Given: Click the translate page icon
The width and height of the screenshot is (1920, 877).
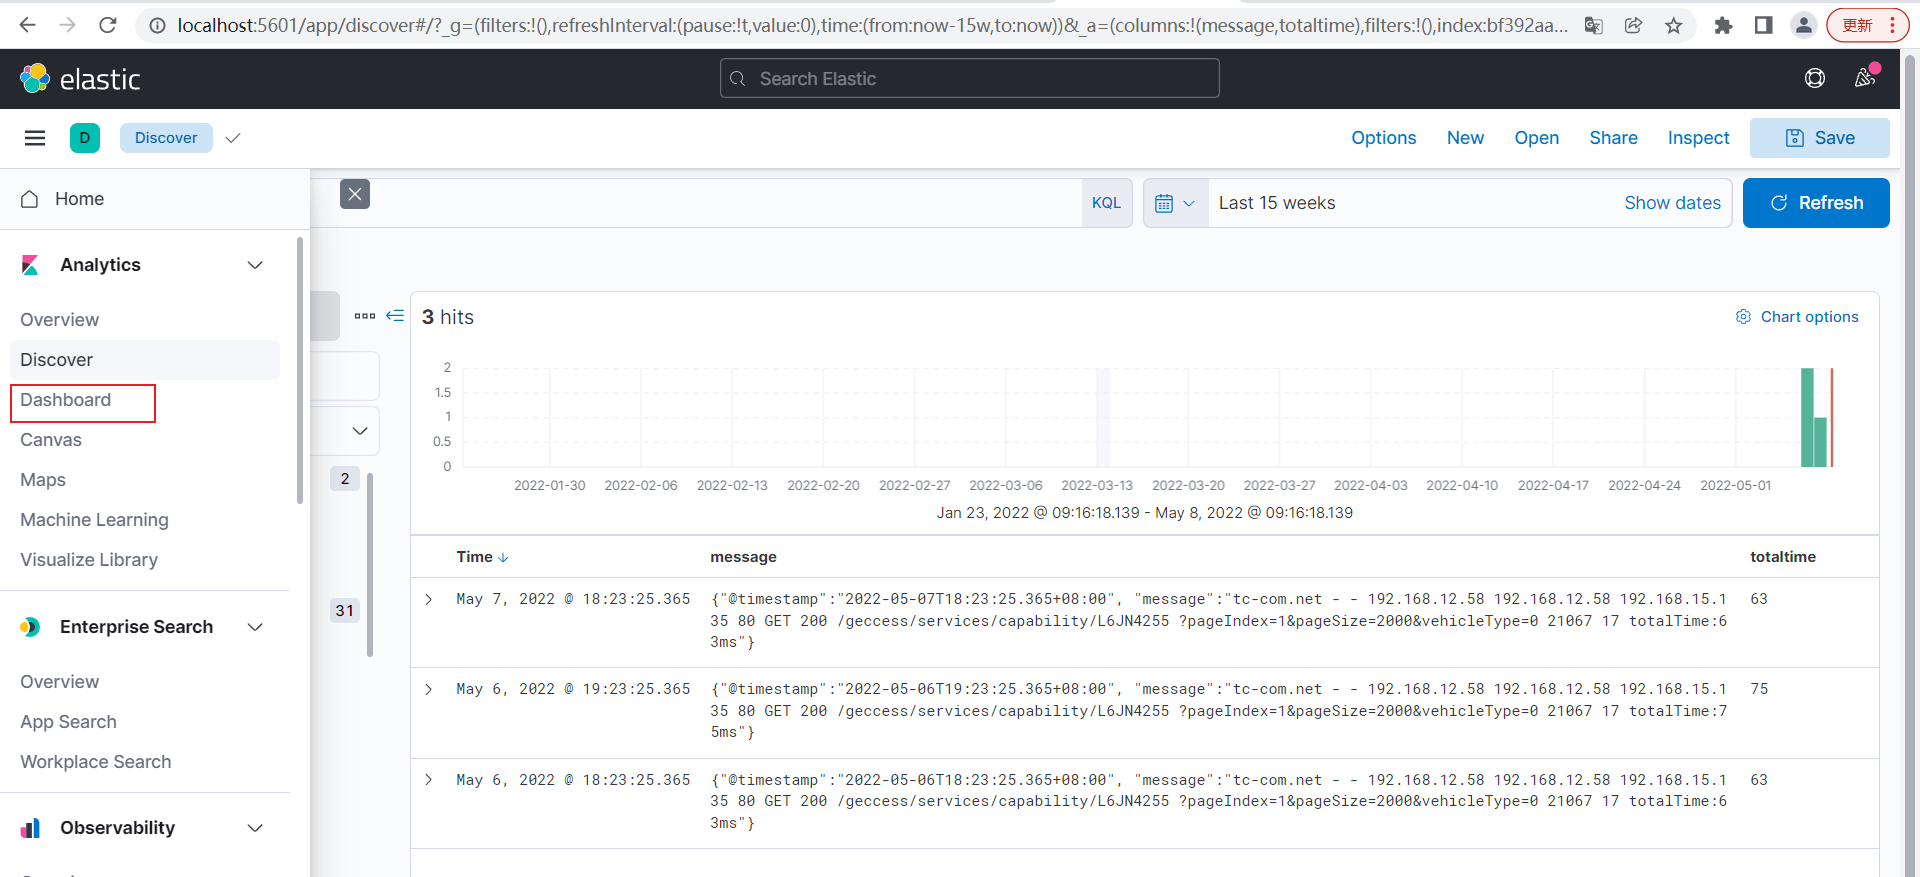Looking at the screenshot, I should (x=1594, y=25).
